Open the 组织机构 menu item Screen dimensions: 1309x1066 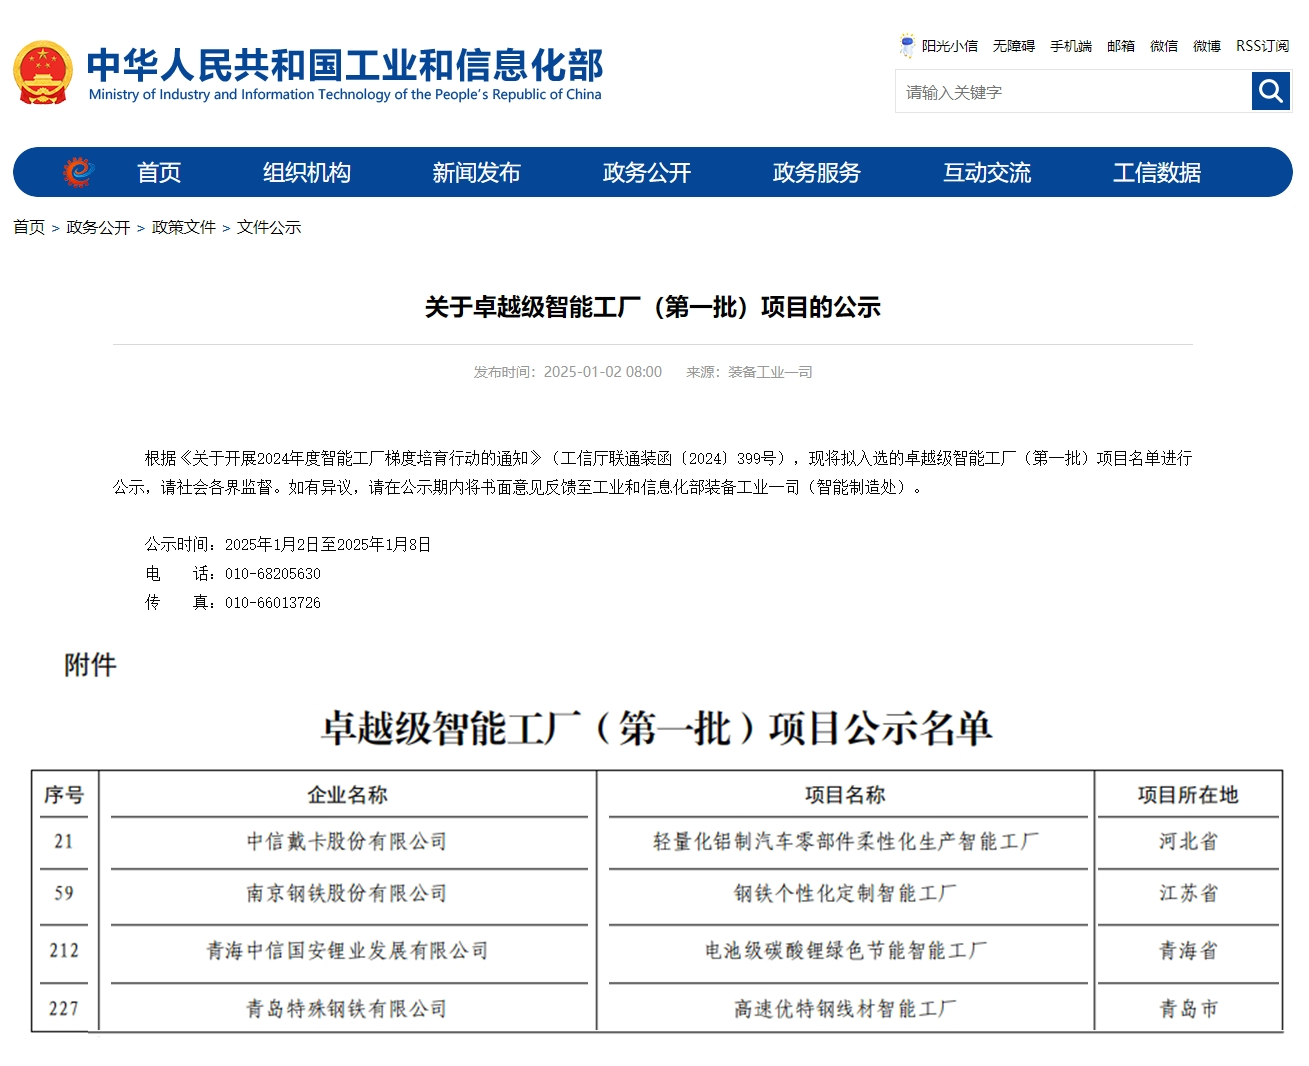(307, 172)
